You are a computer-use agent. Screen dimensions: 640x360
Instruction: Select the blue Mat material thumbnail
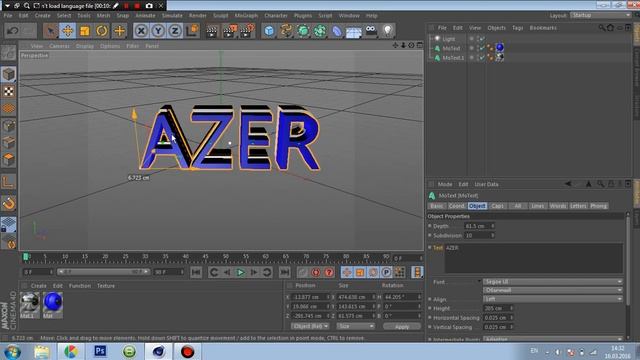(53, 302)
